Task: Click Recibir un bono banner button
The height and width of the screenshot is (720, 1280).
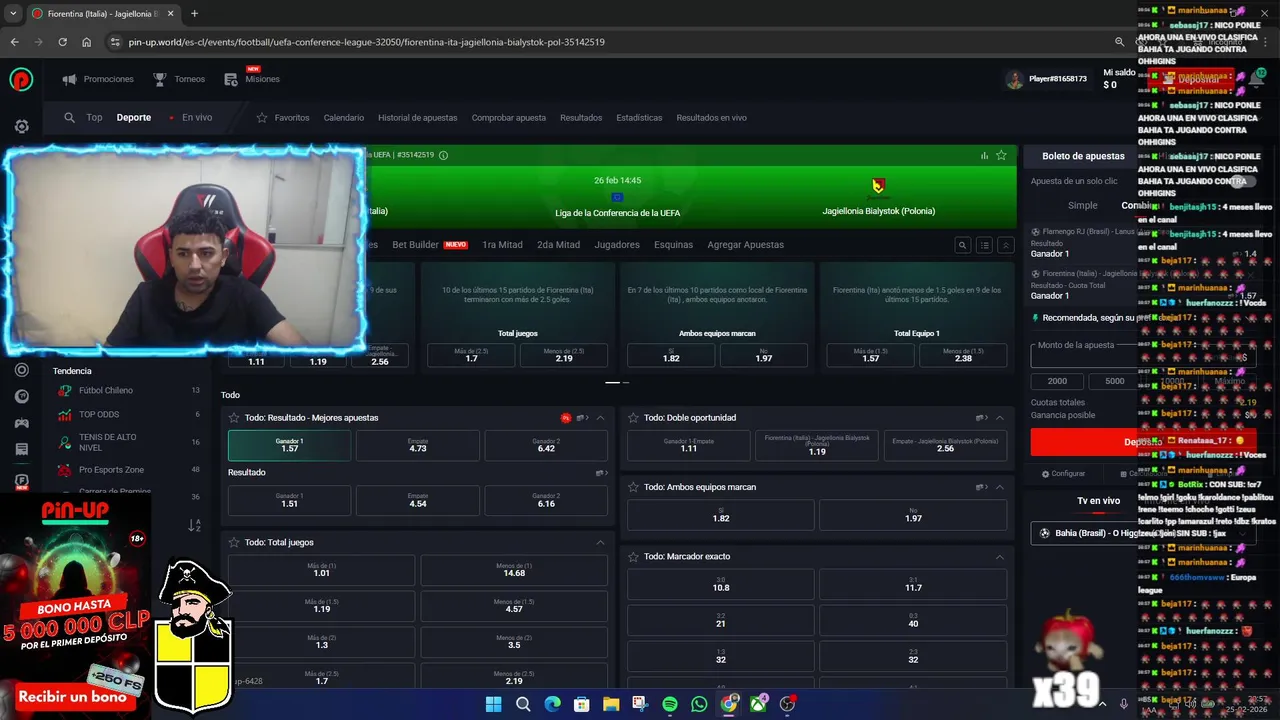Action: point(72,697)
